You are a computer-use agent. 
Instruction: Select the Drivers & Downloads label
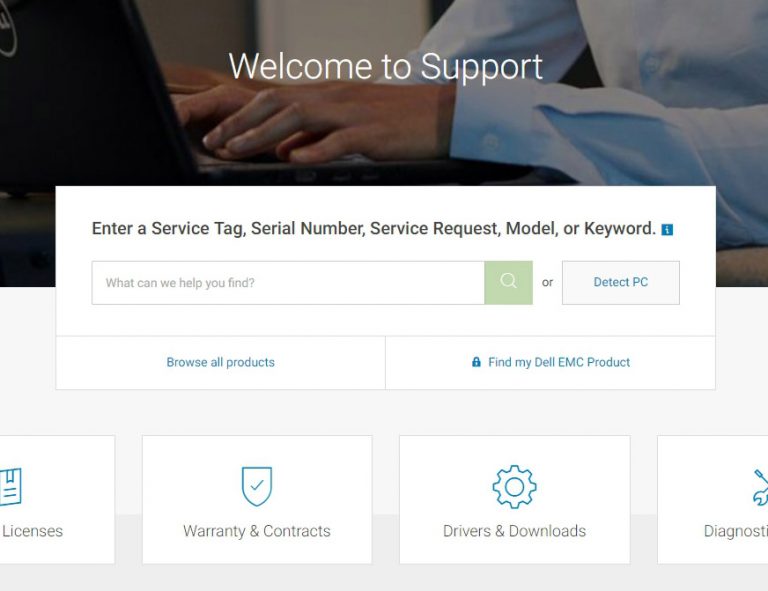click(514, 531)
